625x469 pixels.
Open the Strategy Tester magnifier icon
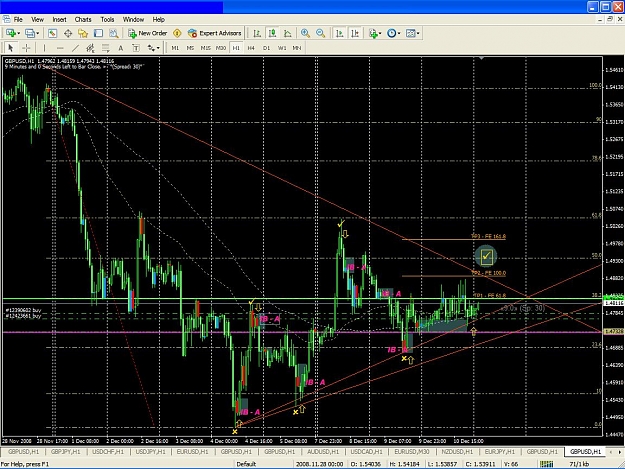coord(114,33)
